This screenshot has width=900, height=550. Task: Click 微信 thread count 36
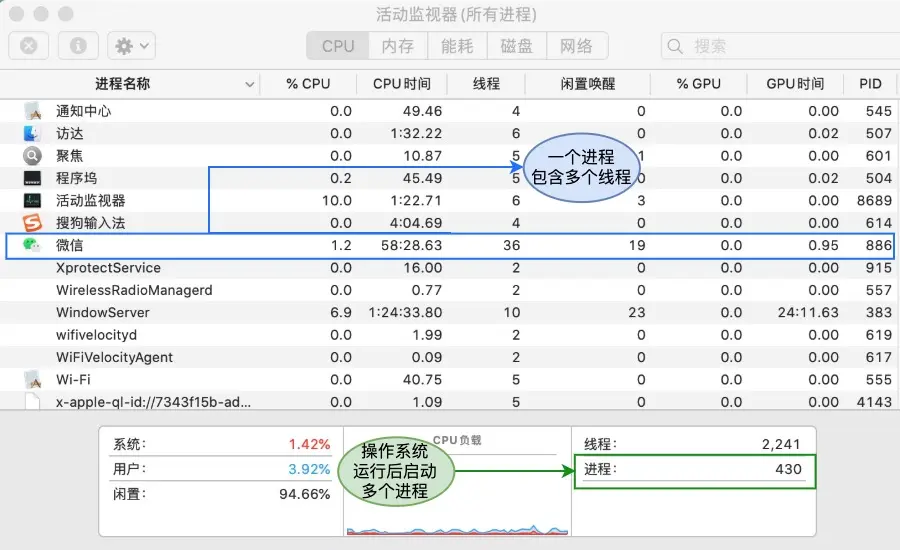tap(511, 245)
